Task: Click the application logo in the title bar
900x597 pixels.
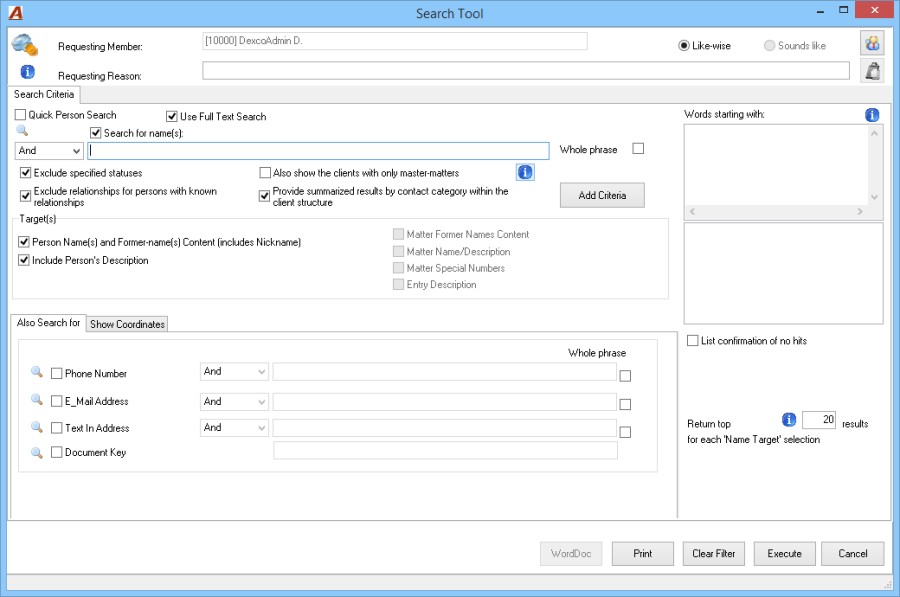Action: [x=15, y=13]
